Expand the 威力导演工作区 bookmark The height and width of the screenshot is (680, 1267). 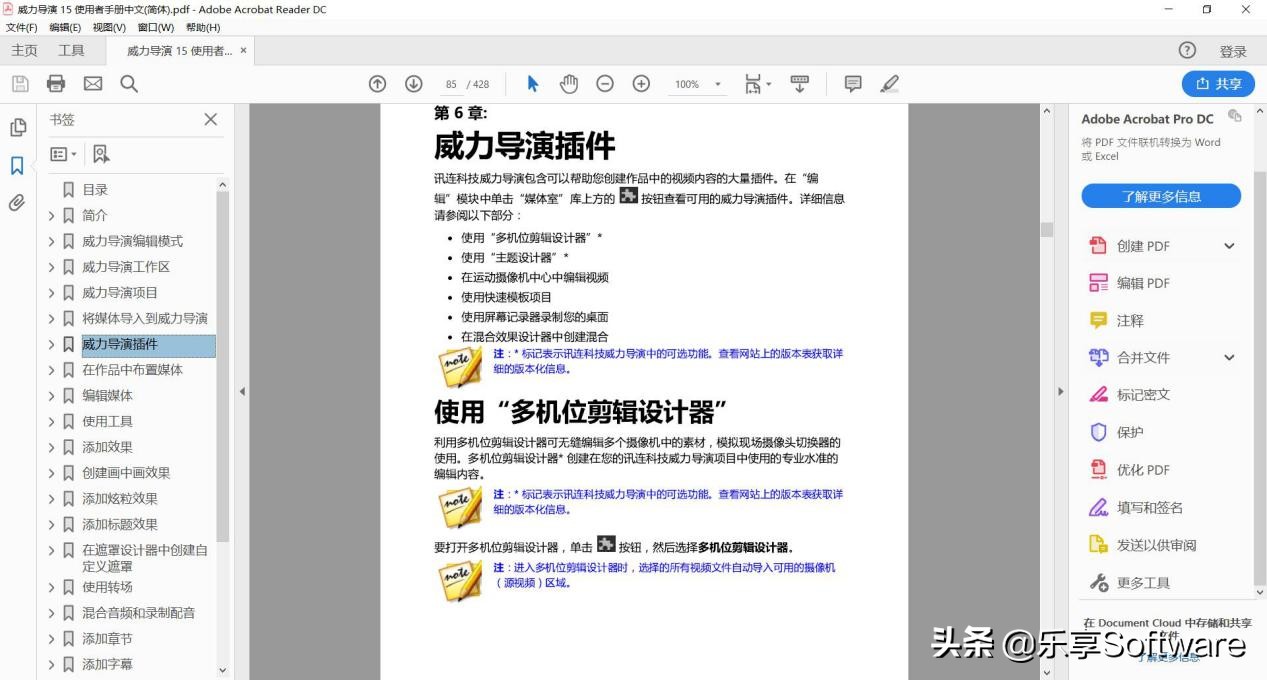click(x=51, y=267)
